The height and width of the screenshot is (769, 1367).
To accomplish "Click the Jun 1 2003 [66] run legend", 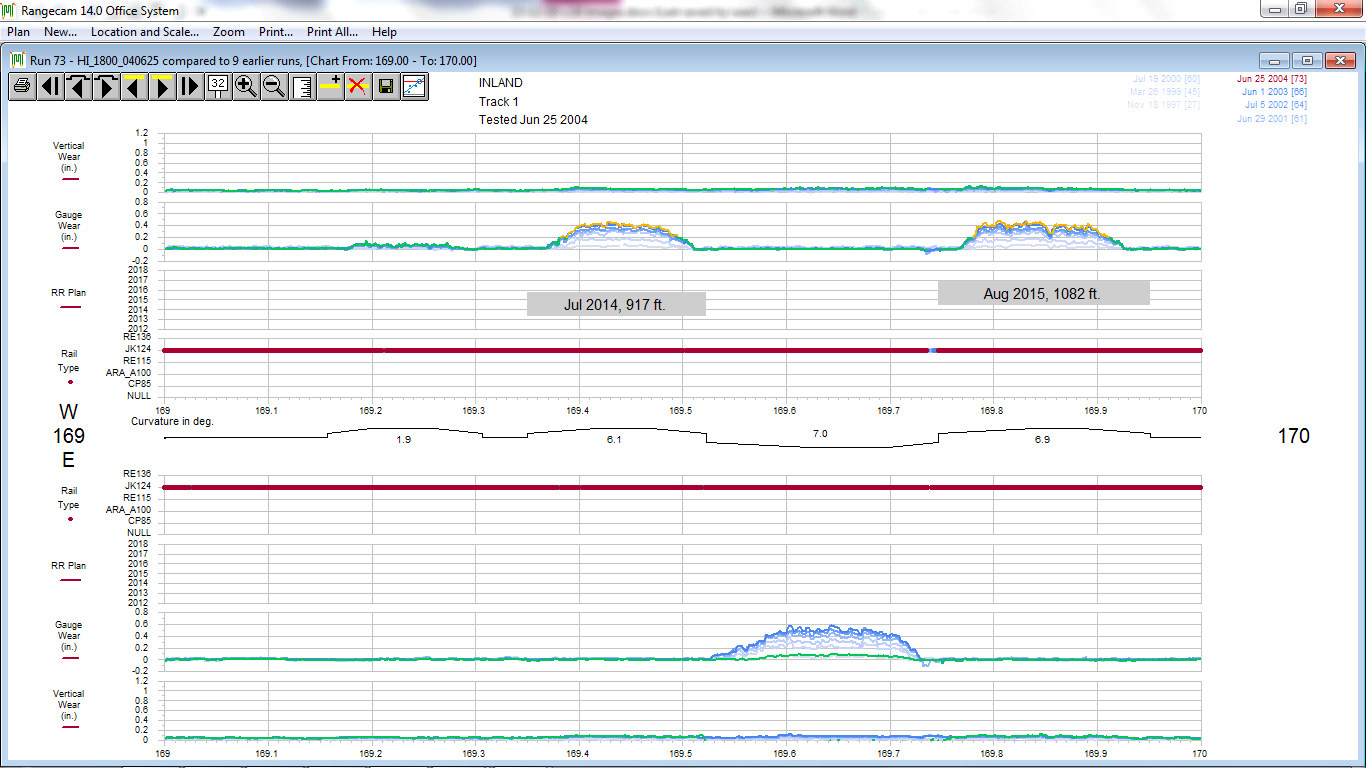I will pyautogui.click(x=1274, y=92).
